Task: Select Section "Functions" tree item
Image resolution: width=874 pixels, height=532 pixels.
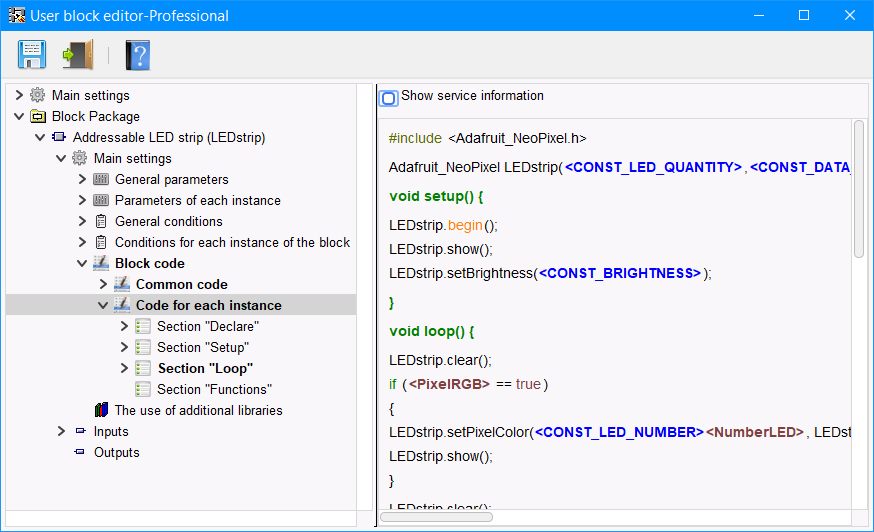Action: [214, 390]
